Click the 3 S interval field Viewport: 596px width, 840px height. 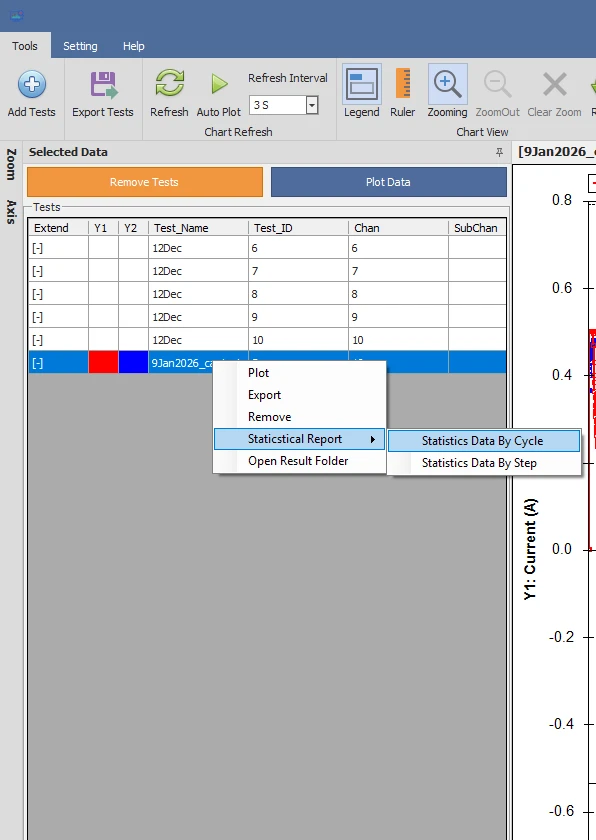point(277,105)
